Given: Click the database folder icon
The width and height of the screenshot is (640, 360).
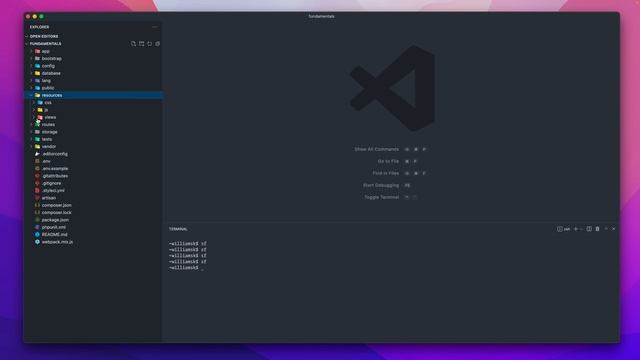Looking at the screenshot, I should point(38,73).
